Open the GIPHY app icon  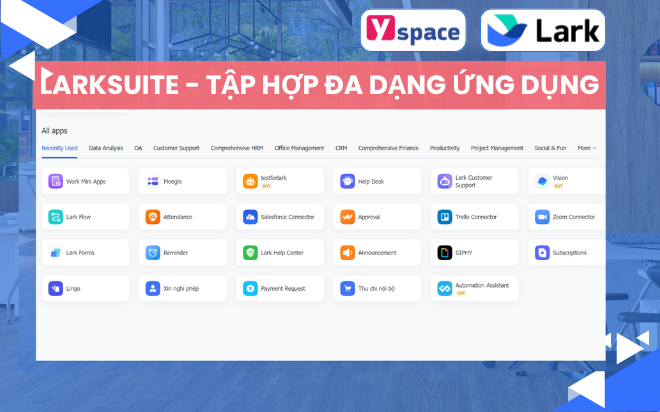444,253
